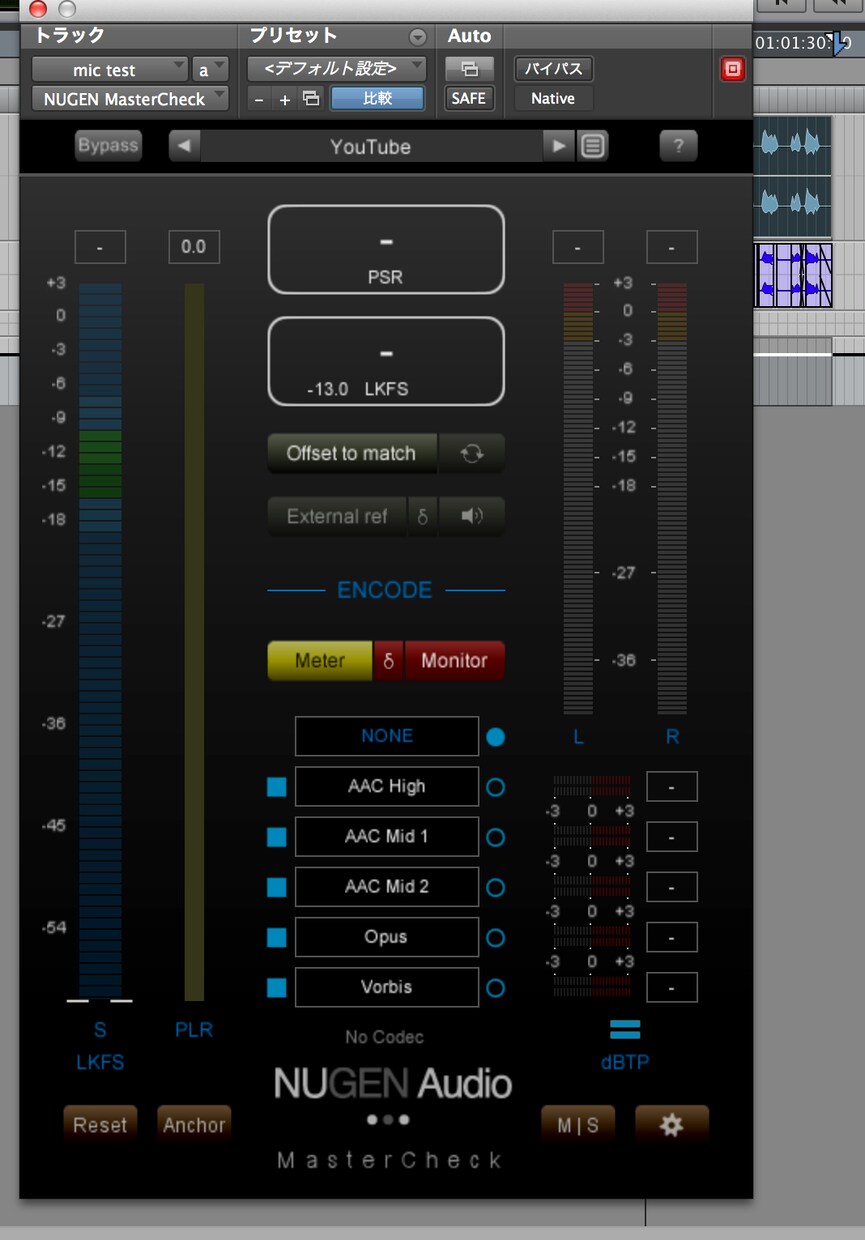Select the AAC High monitor radio button
The width and height of the screenshot is (865, 1240).
click(495, 787)
